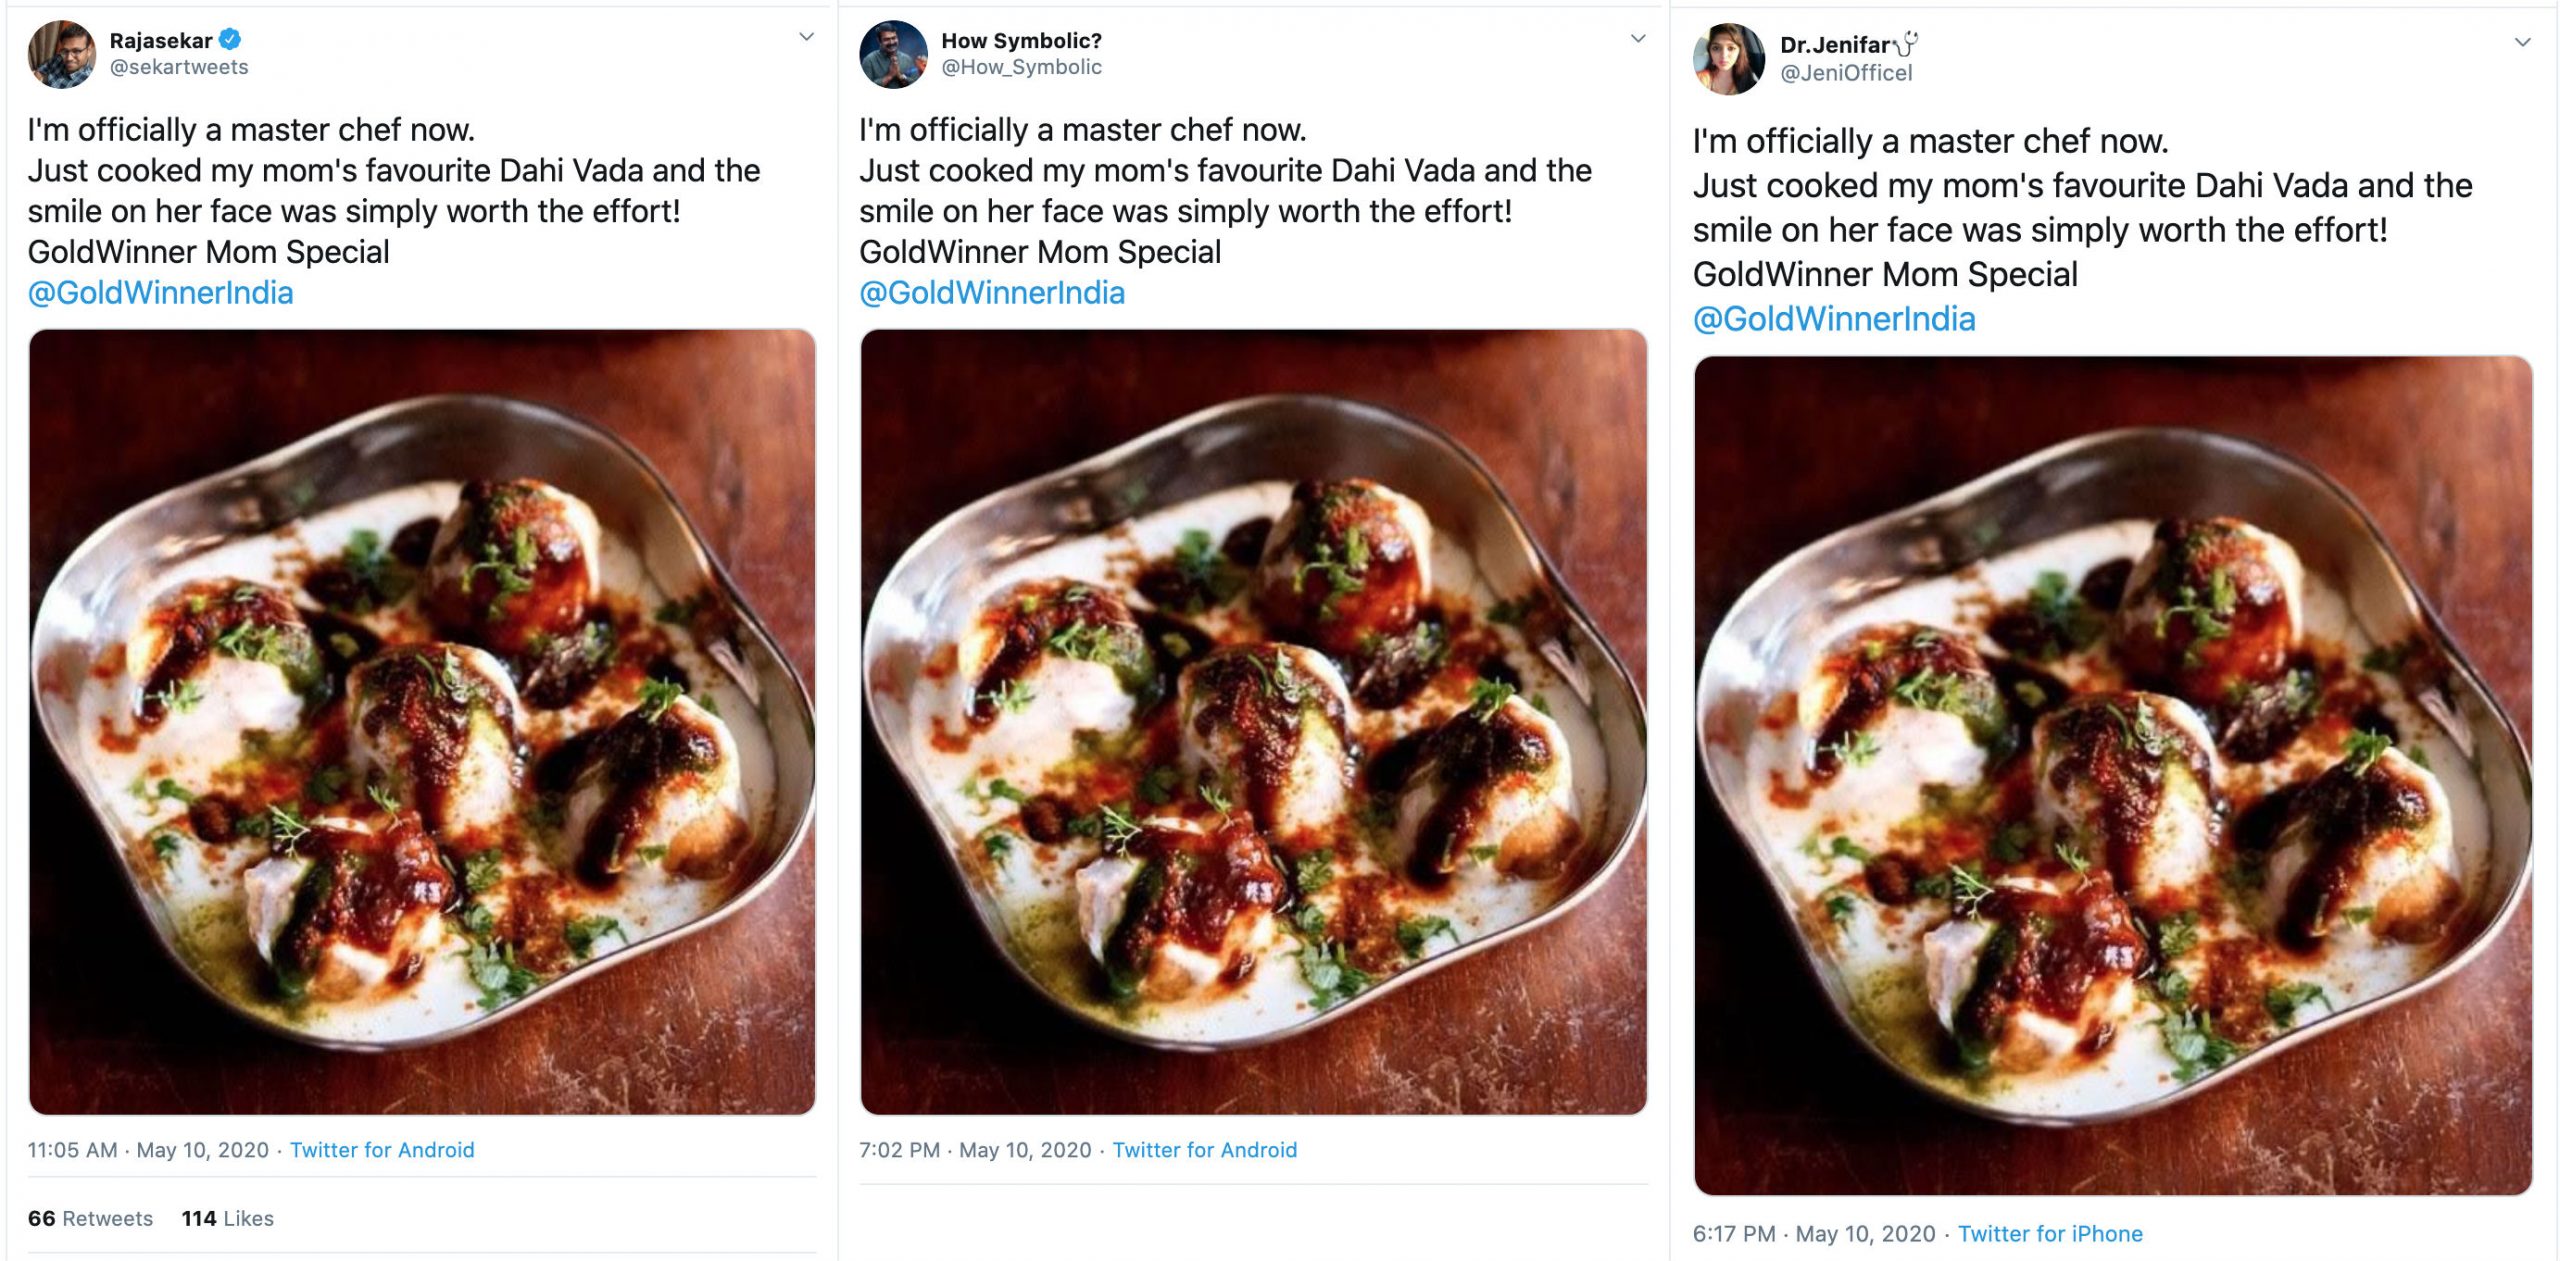View the 114 Likes list
Screen dimensions: 2560x1261
(x=227, y=1218)
